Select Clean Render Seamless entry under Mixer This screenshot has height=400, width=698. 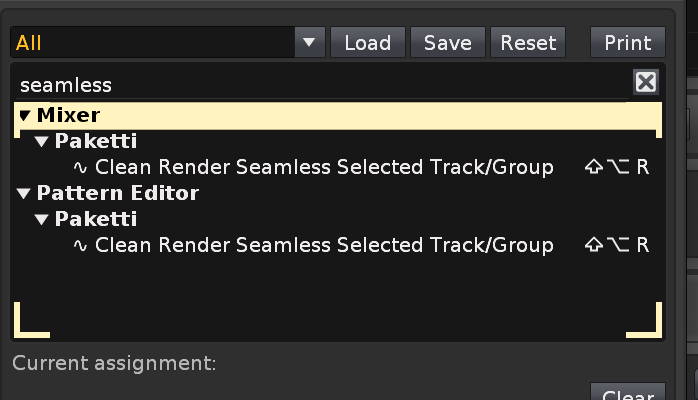click(x=323, y=167)
